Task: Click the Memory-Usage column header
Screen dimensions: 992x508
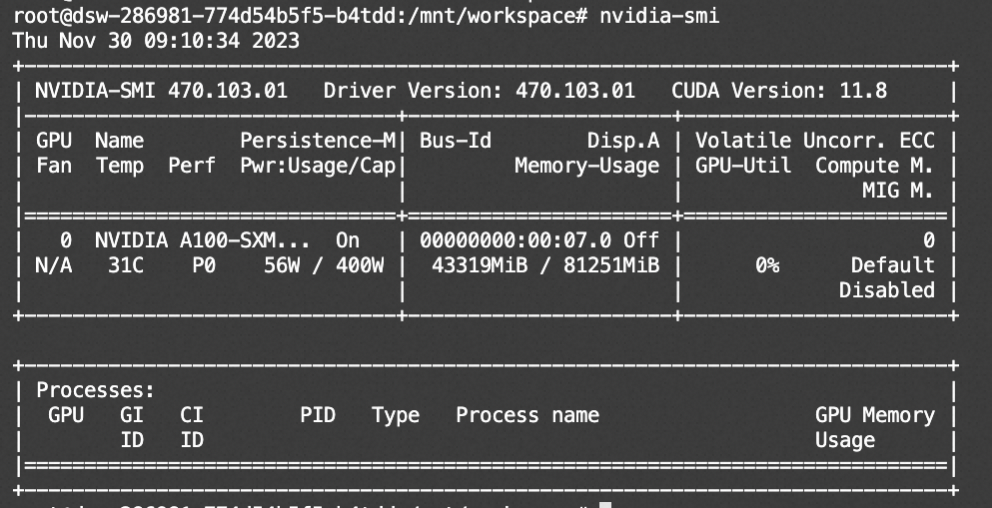Action: [x=587, y=166]
